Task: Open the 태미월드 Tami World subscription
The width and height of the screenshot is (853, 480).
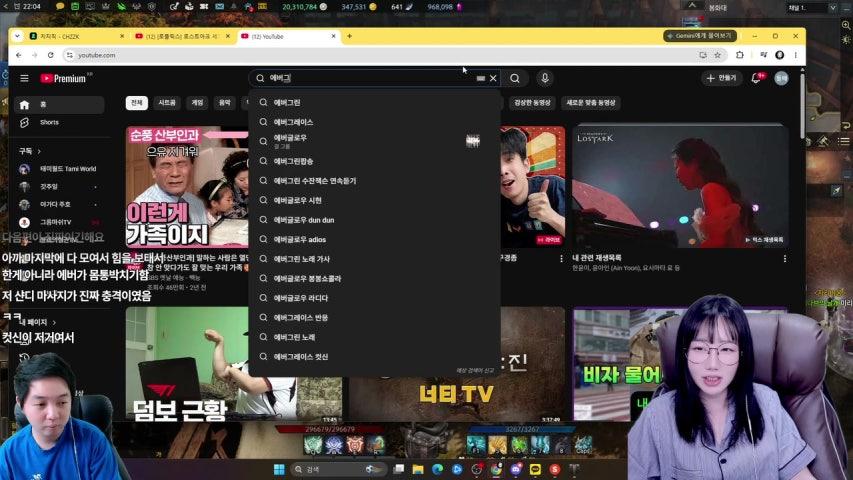Action: point(59,169)
